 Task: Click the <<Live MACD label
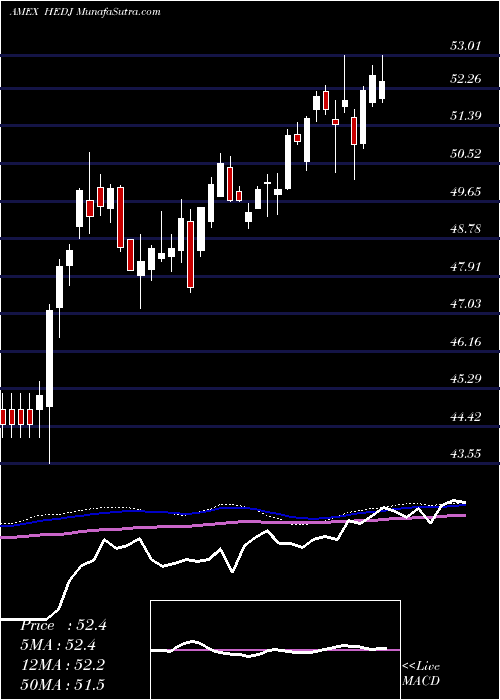pyautogui.click(x=421, y=674)
